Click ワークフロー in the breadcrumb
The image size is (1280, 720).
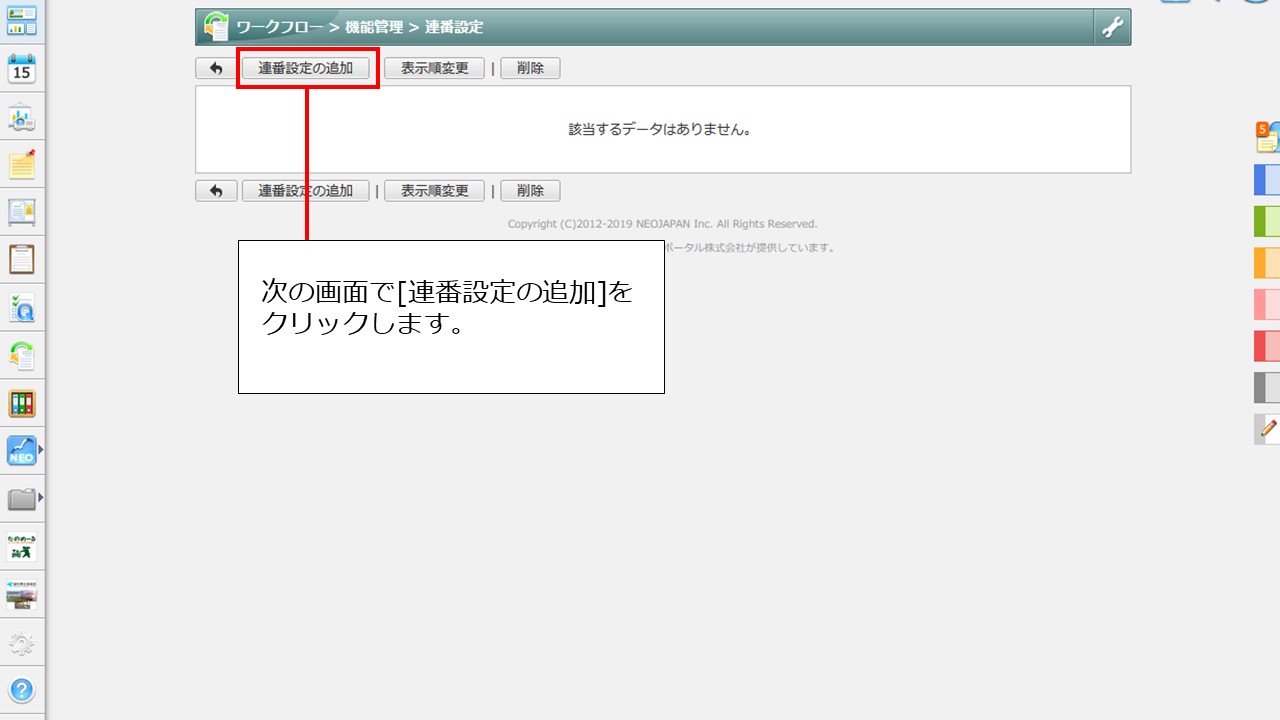pos(280,27)
